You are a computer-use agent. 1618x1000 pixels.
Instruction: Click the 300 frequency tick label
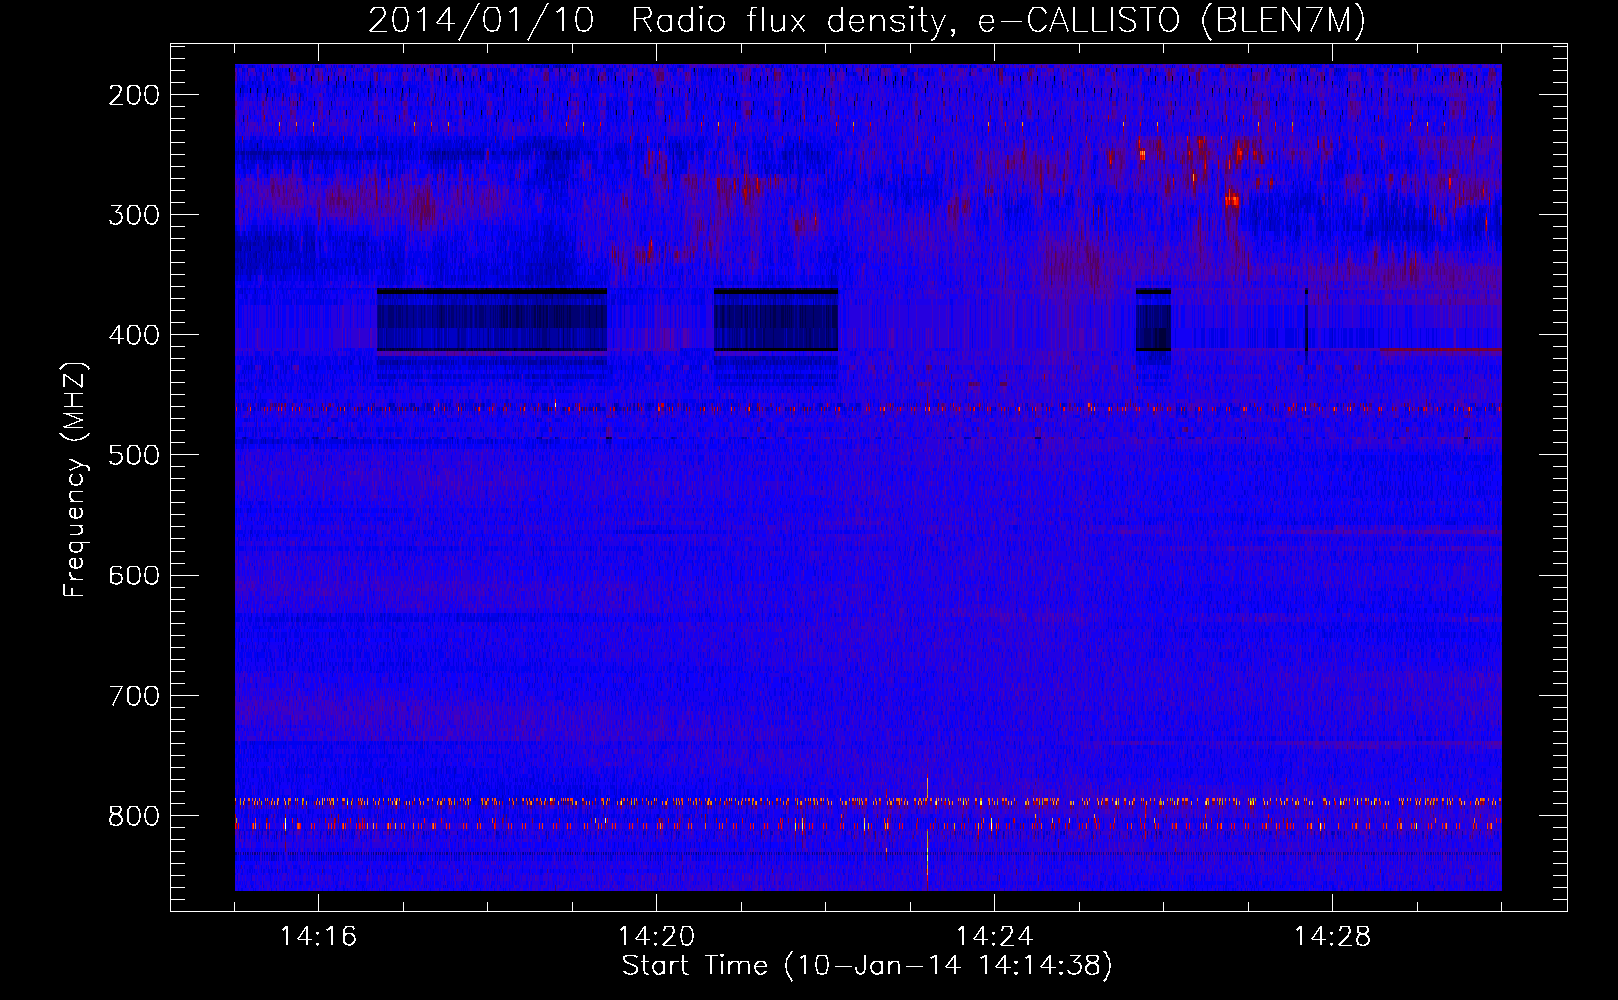[x=134, y=215]
